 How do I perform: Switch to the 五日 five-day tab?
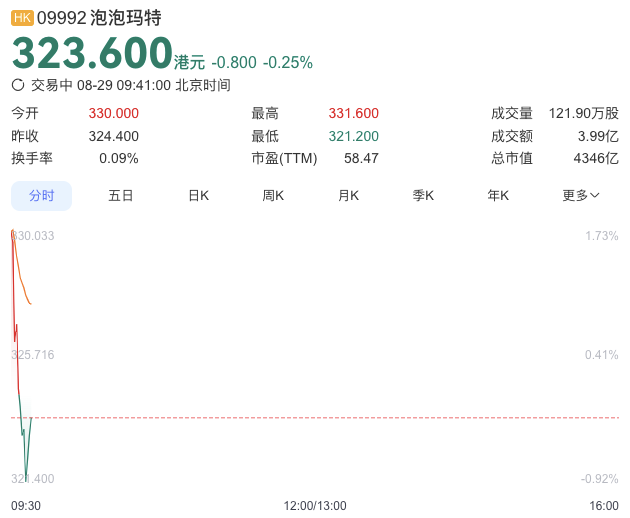121,196
